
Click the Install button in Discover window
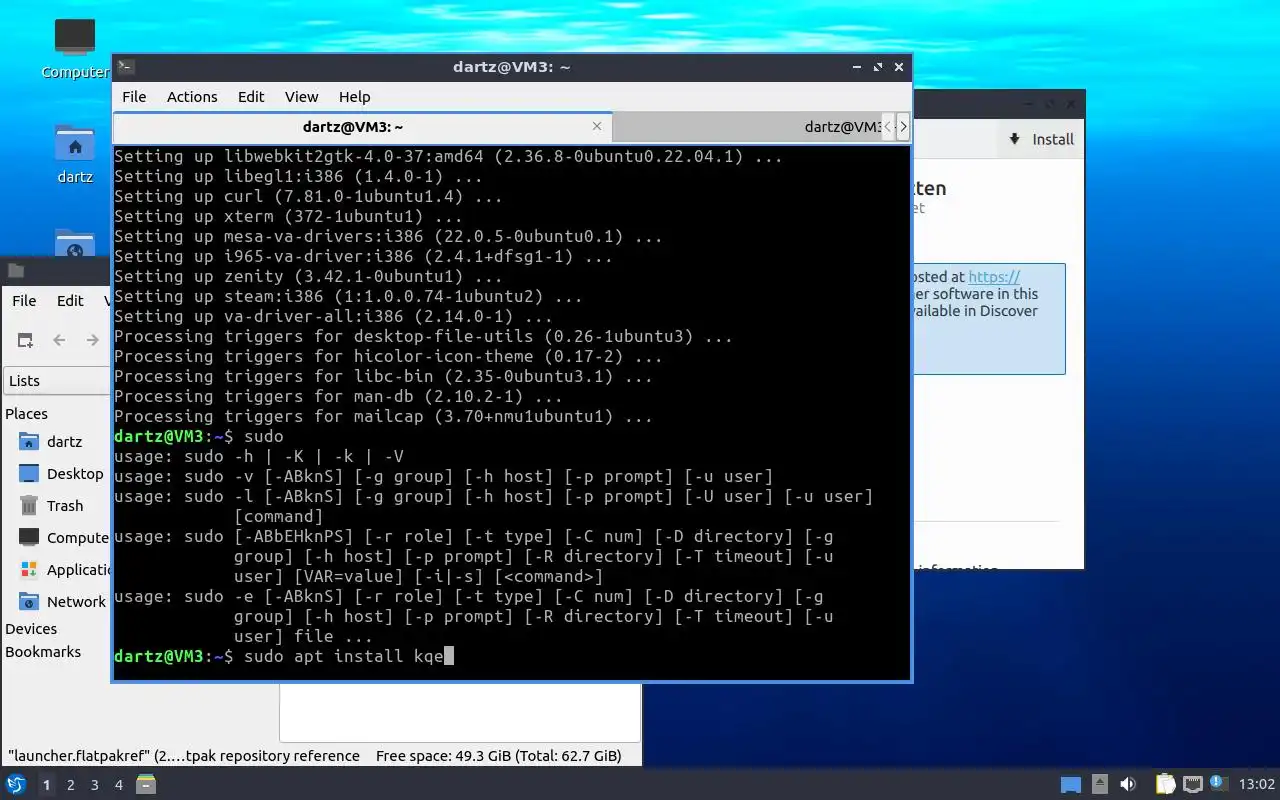pyautogui.click(x=1041, y=139)
